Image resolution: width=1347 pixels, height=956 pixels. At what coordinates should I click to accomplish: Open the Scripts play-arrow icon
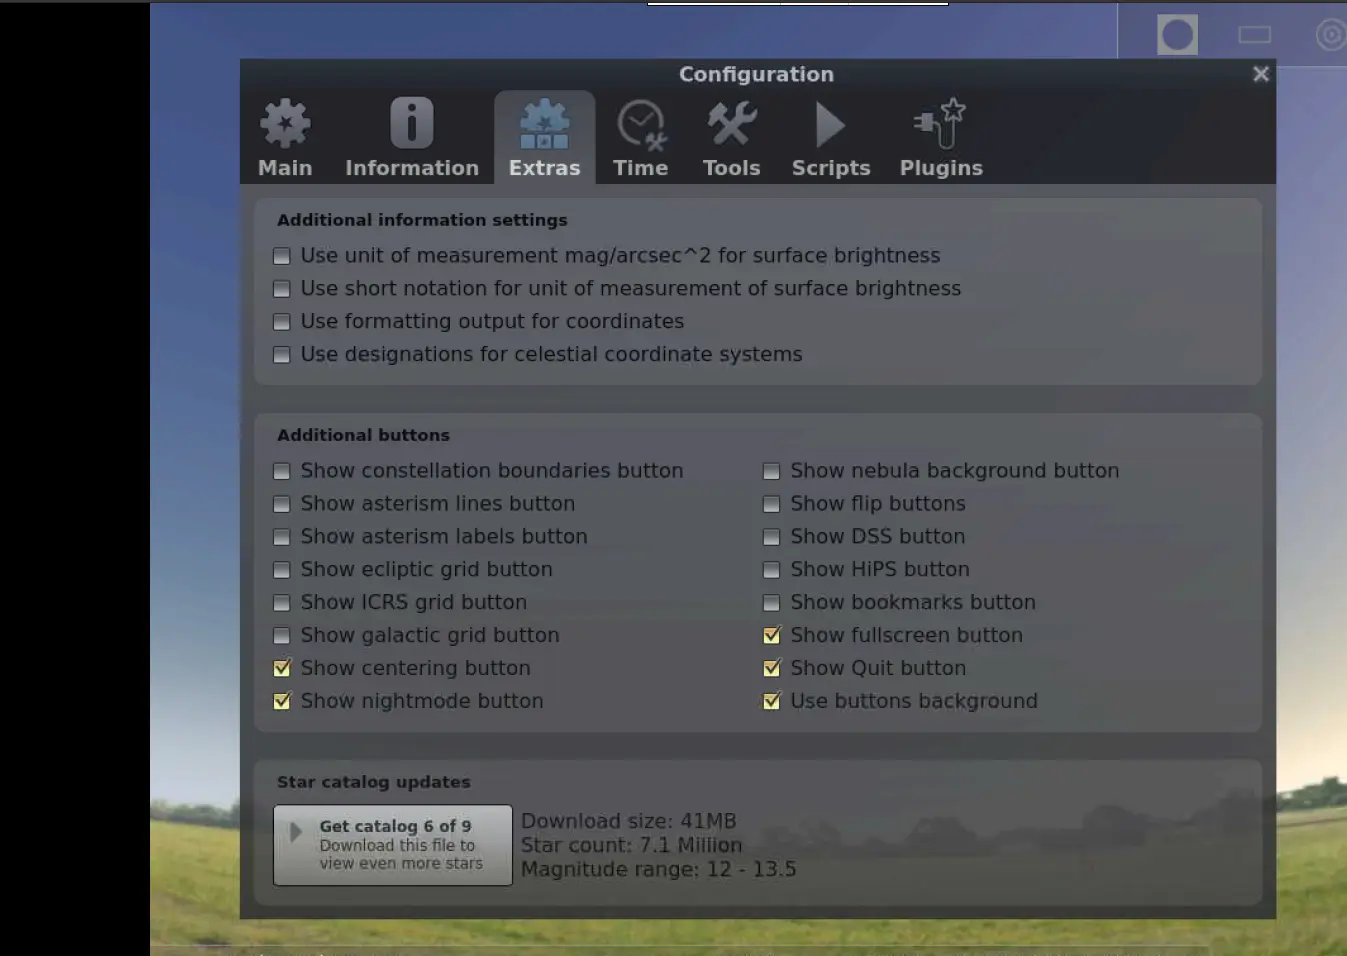coord(830,125)
